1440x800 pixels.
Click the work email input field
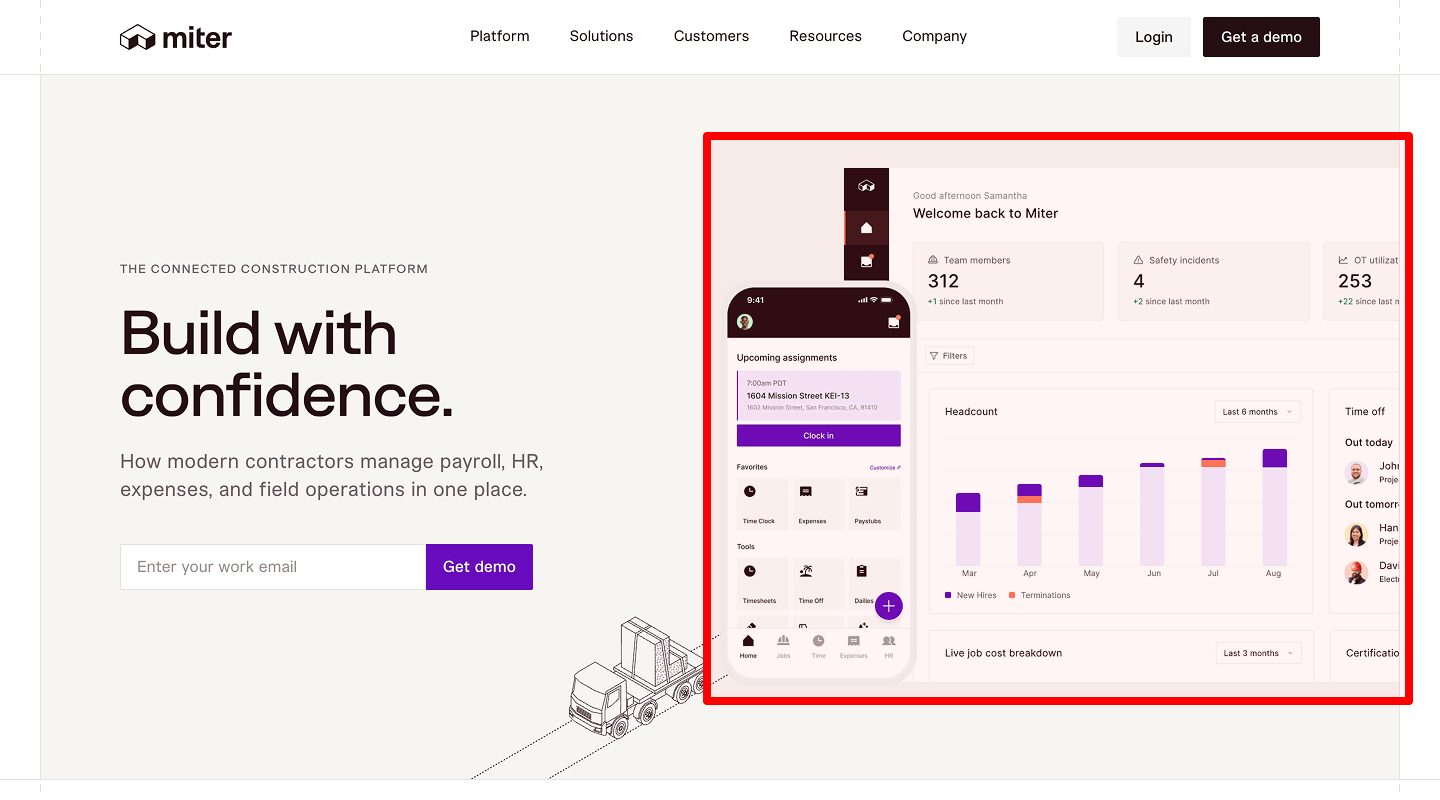(273, 567)
